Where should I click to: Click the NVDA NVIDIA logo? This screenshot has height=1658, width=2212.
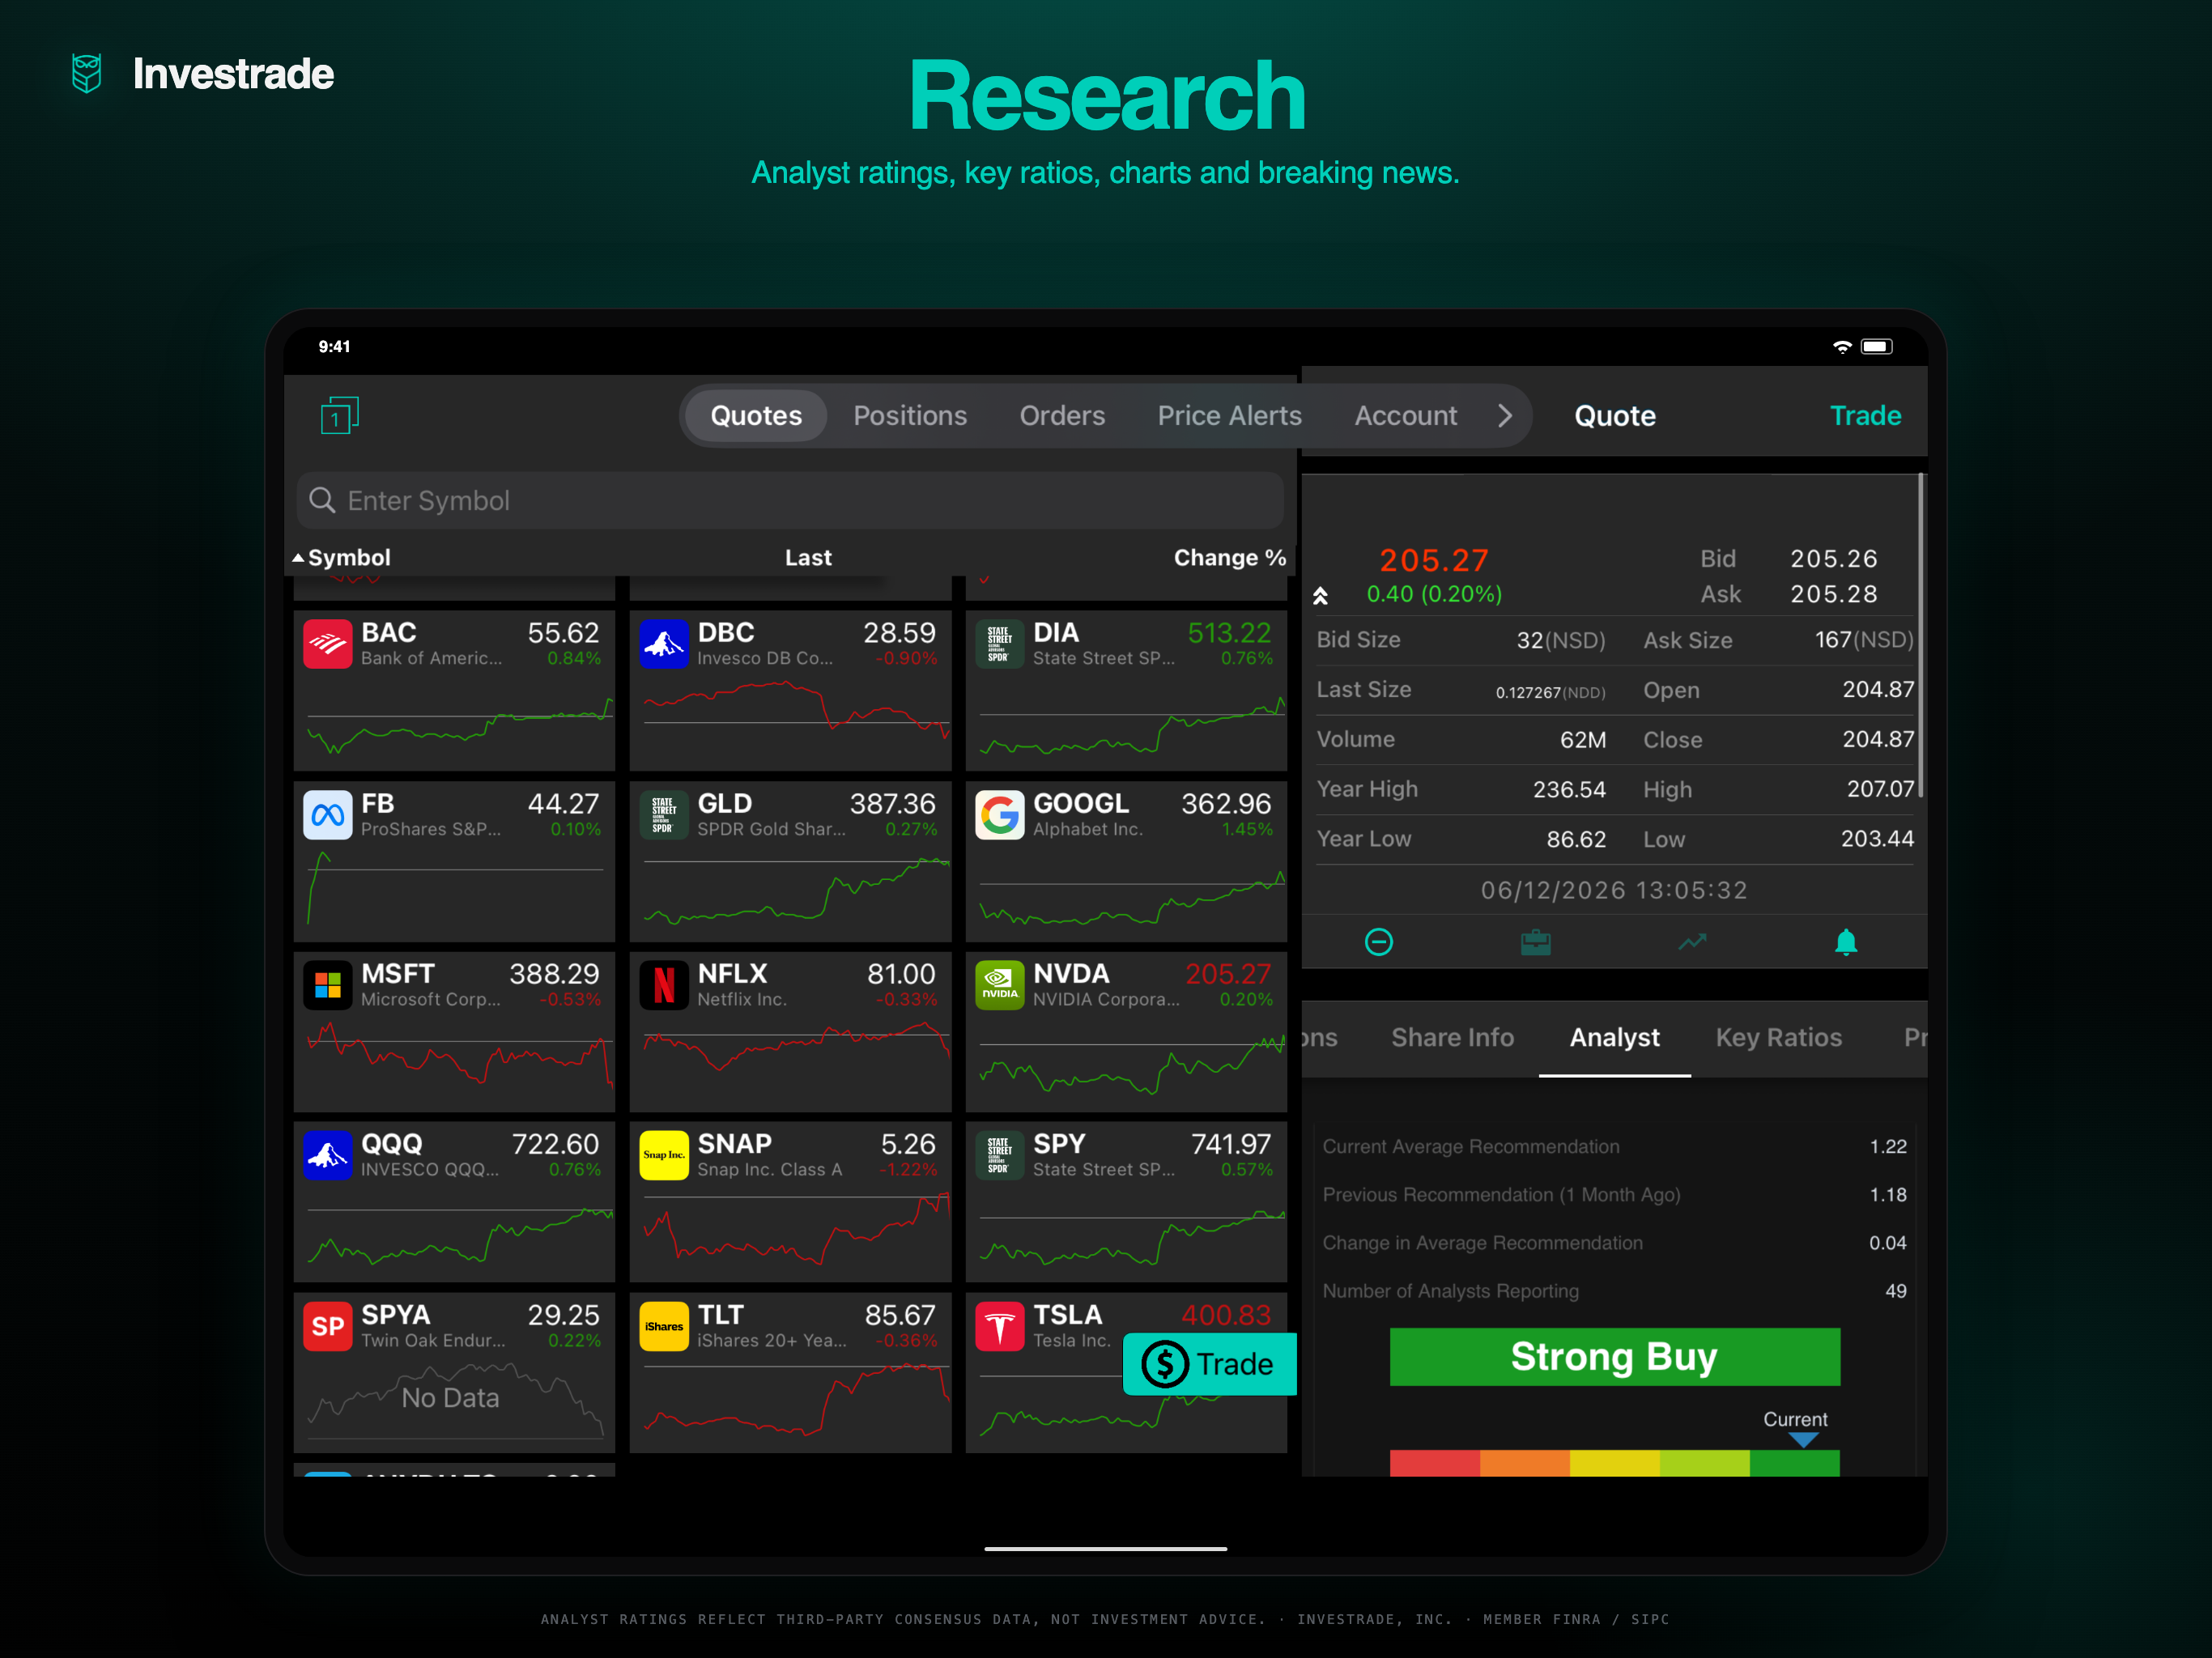click(x=1000, y=985)
